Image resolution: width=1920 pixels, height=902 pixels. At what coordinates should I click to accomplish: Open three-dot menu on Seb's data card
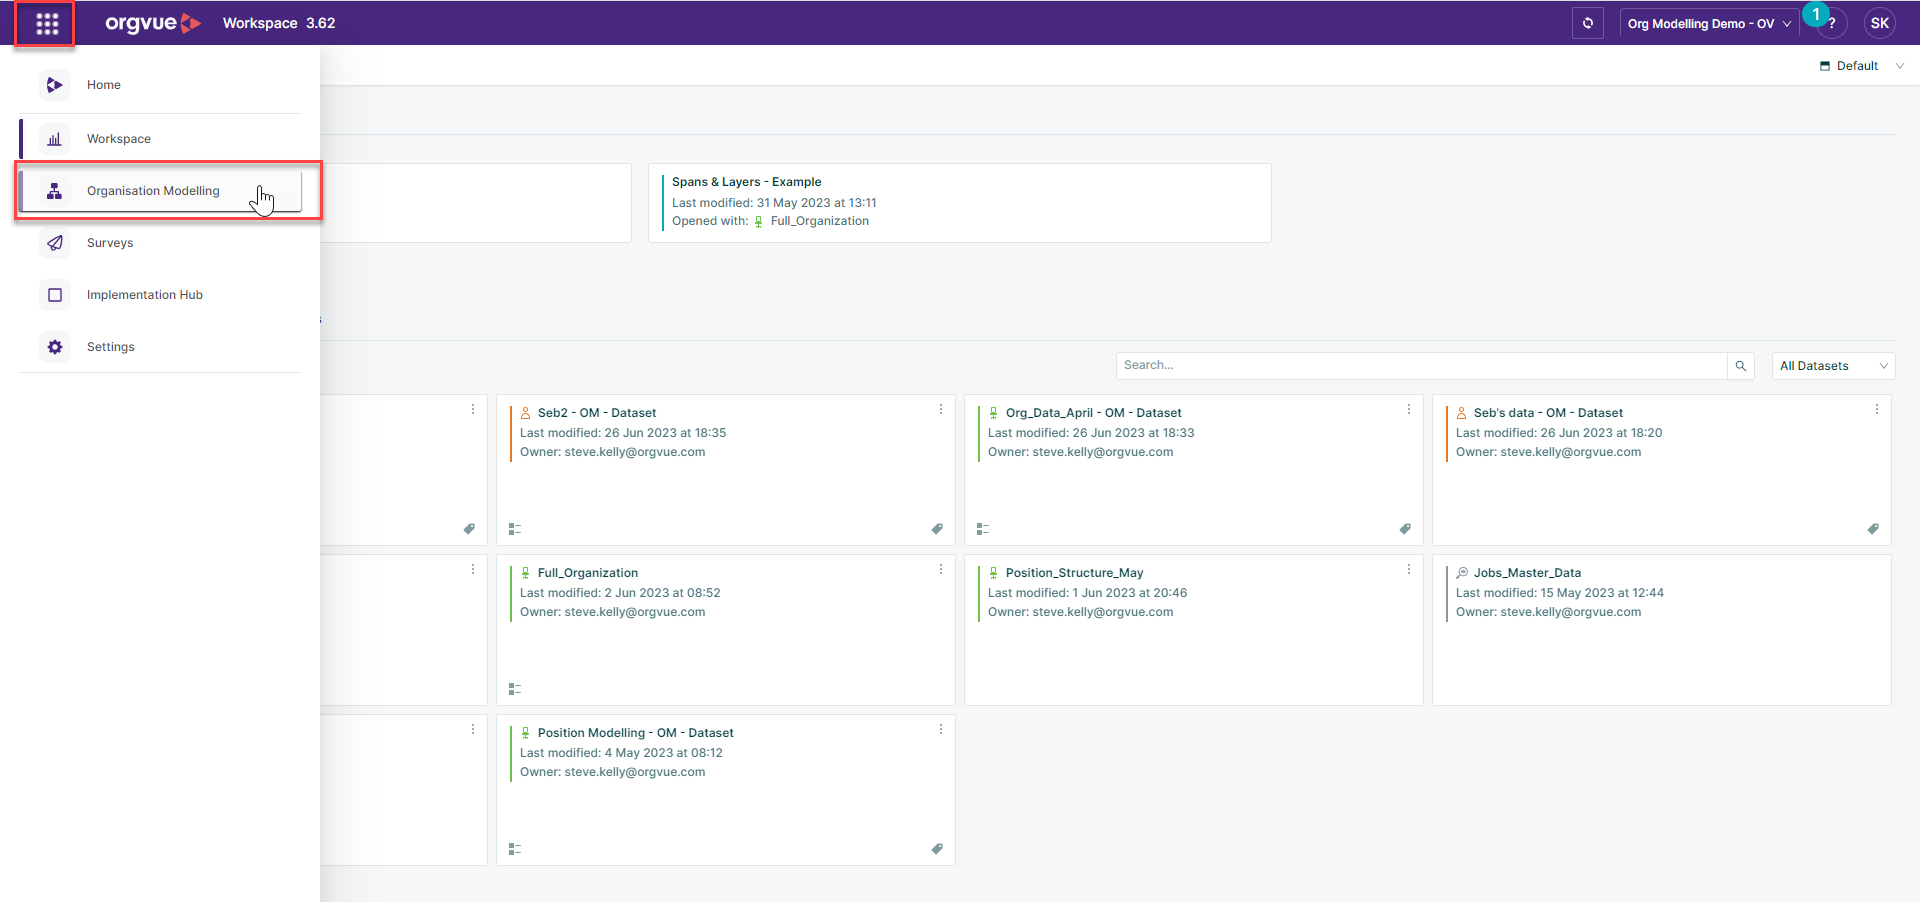(x=1877, y=410)
